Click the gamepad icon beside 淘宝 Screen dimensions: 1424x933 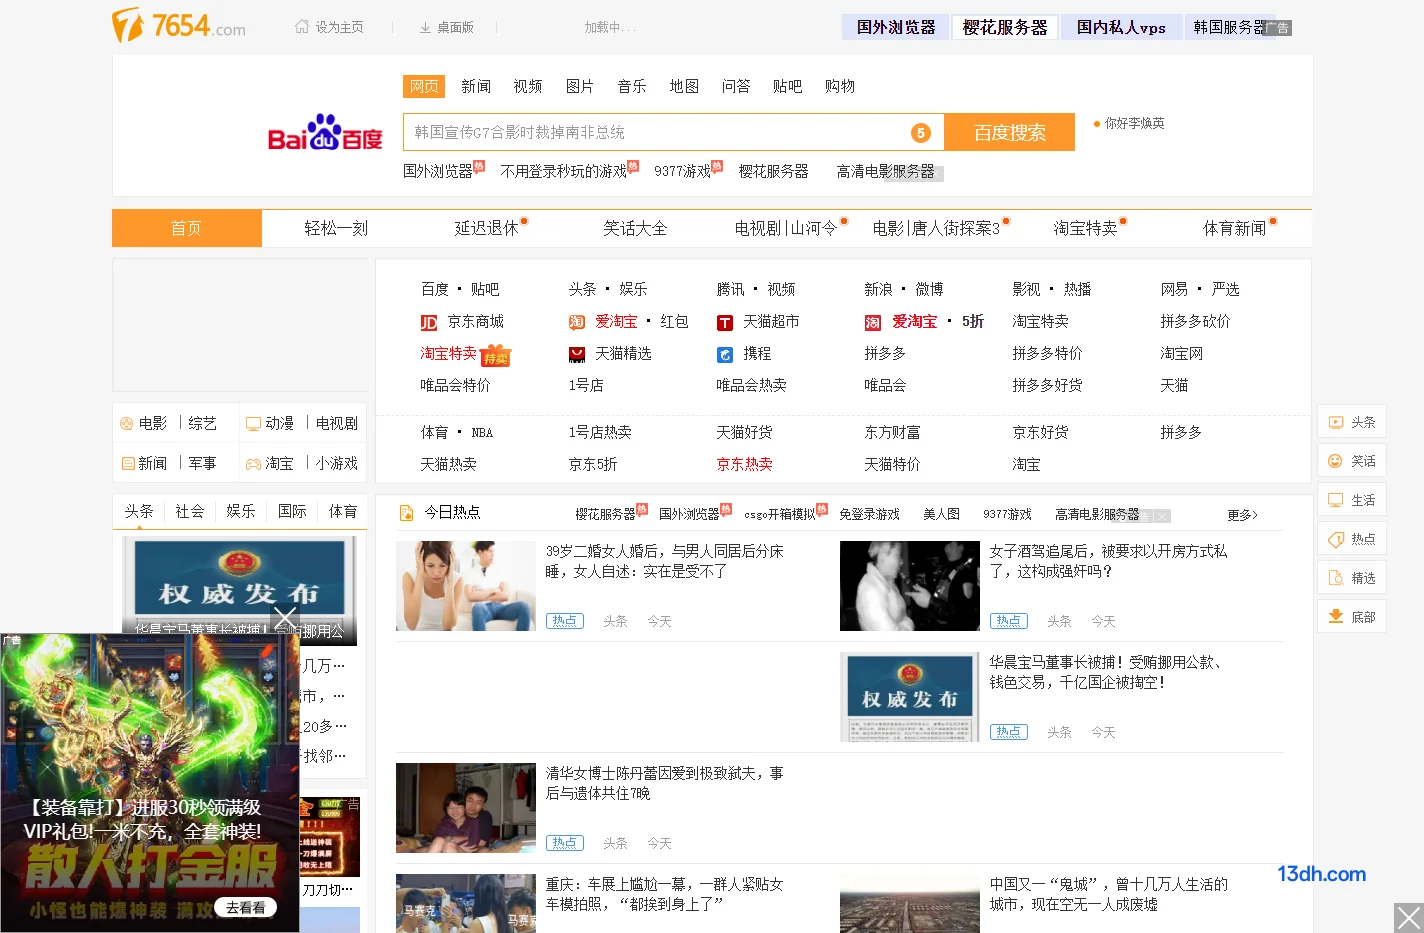tap(254, 464)
